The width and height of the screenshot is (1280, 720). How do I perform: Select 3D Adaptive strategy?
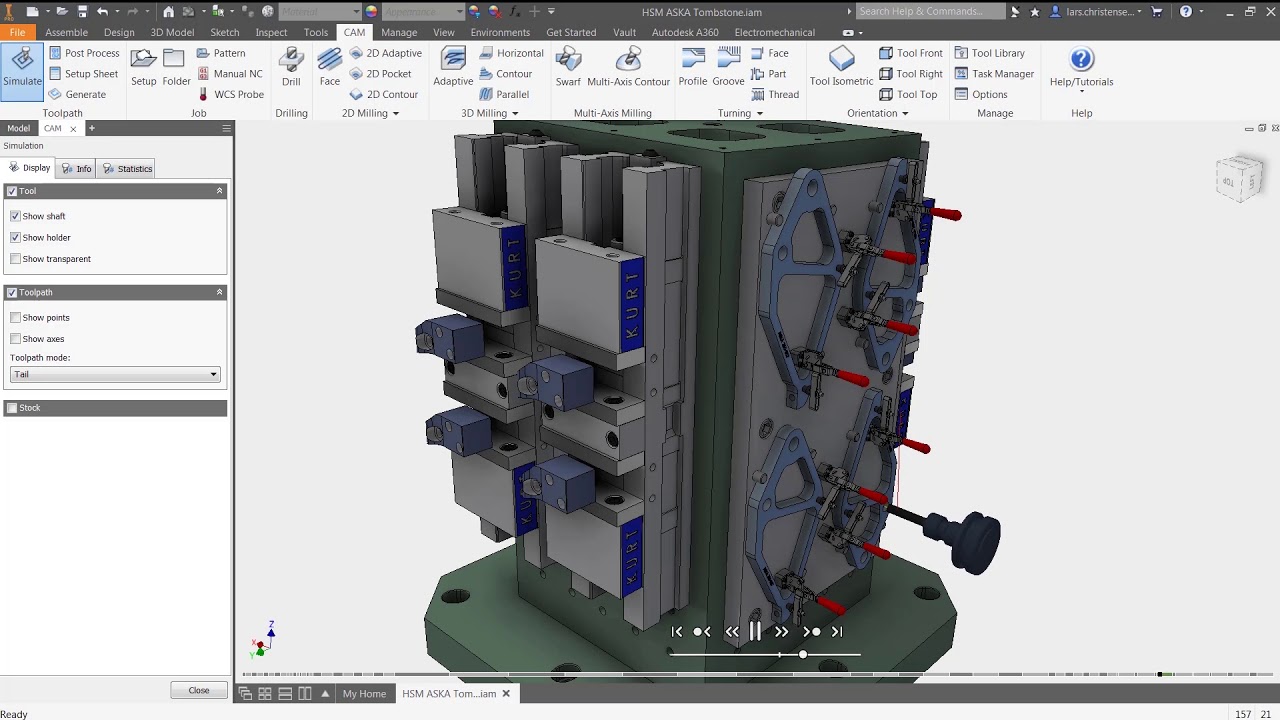453,69
